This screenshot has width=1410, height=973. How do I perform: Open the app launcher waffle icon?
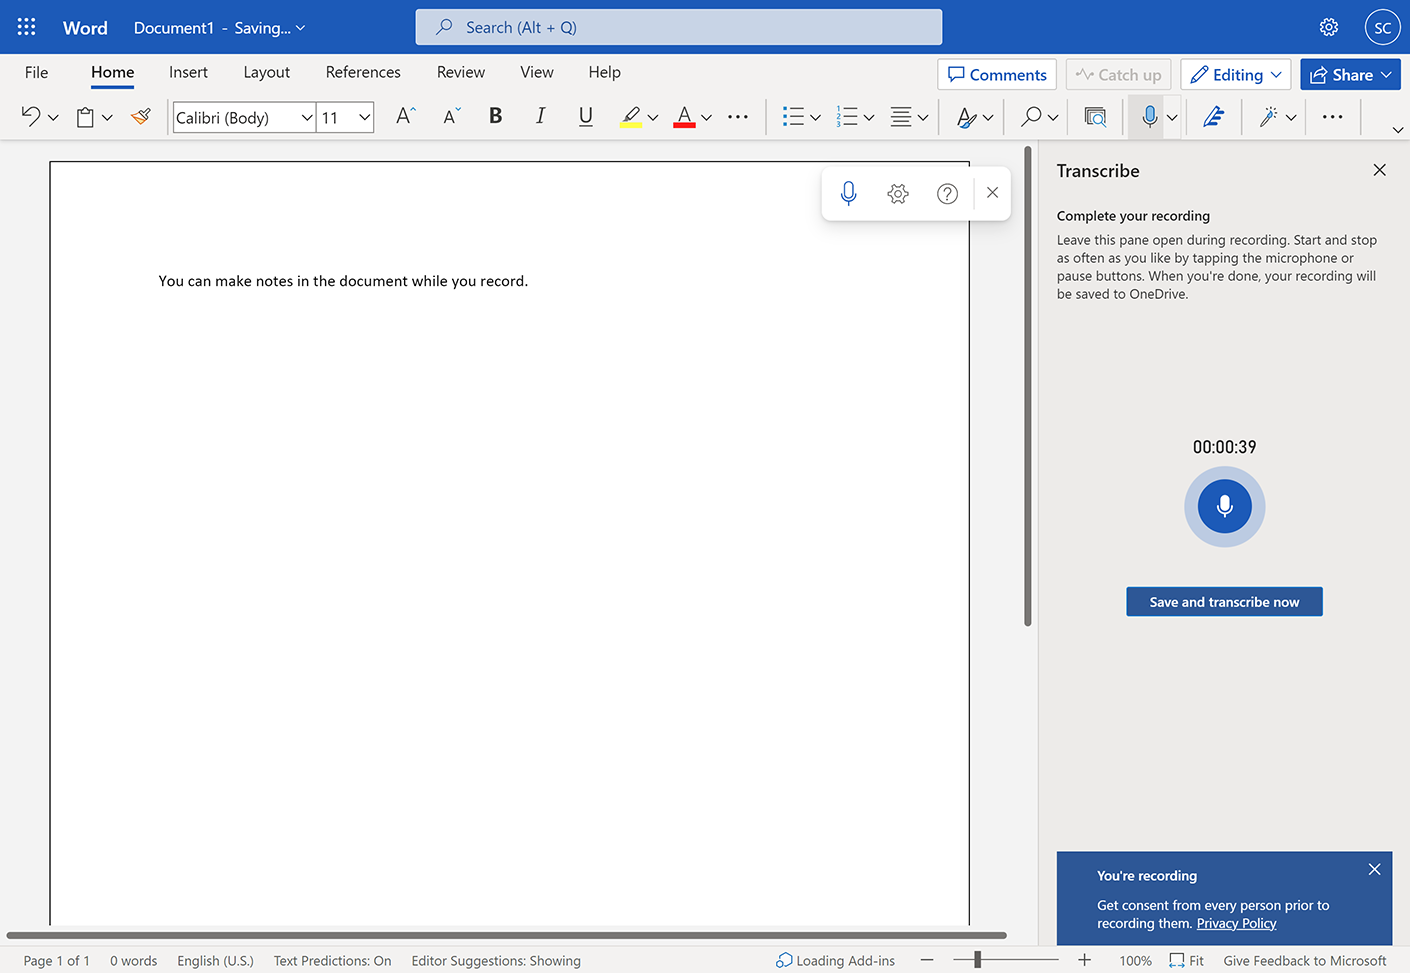point(27,27)
